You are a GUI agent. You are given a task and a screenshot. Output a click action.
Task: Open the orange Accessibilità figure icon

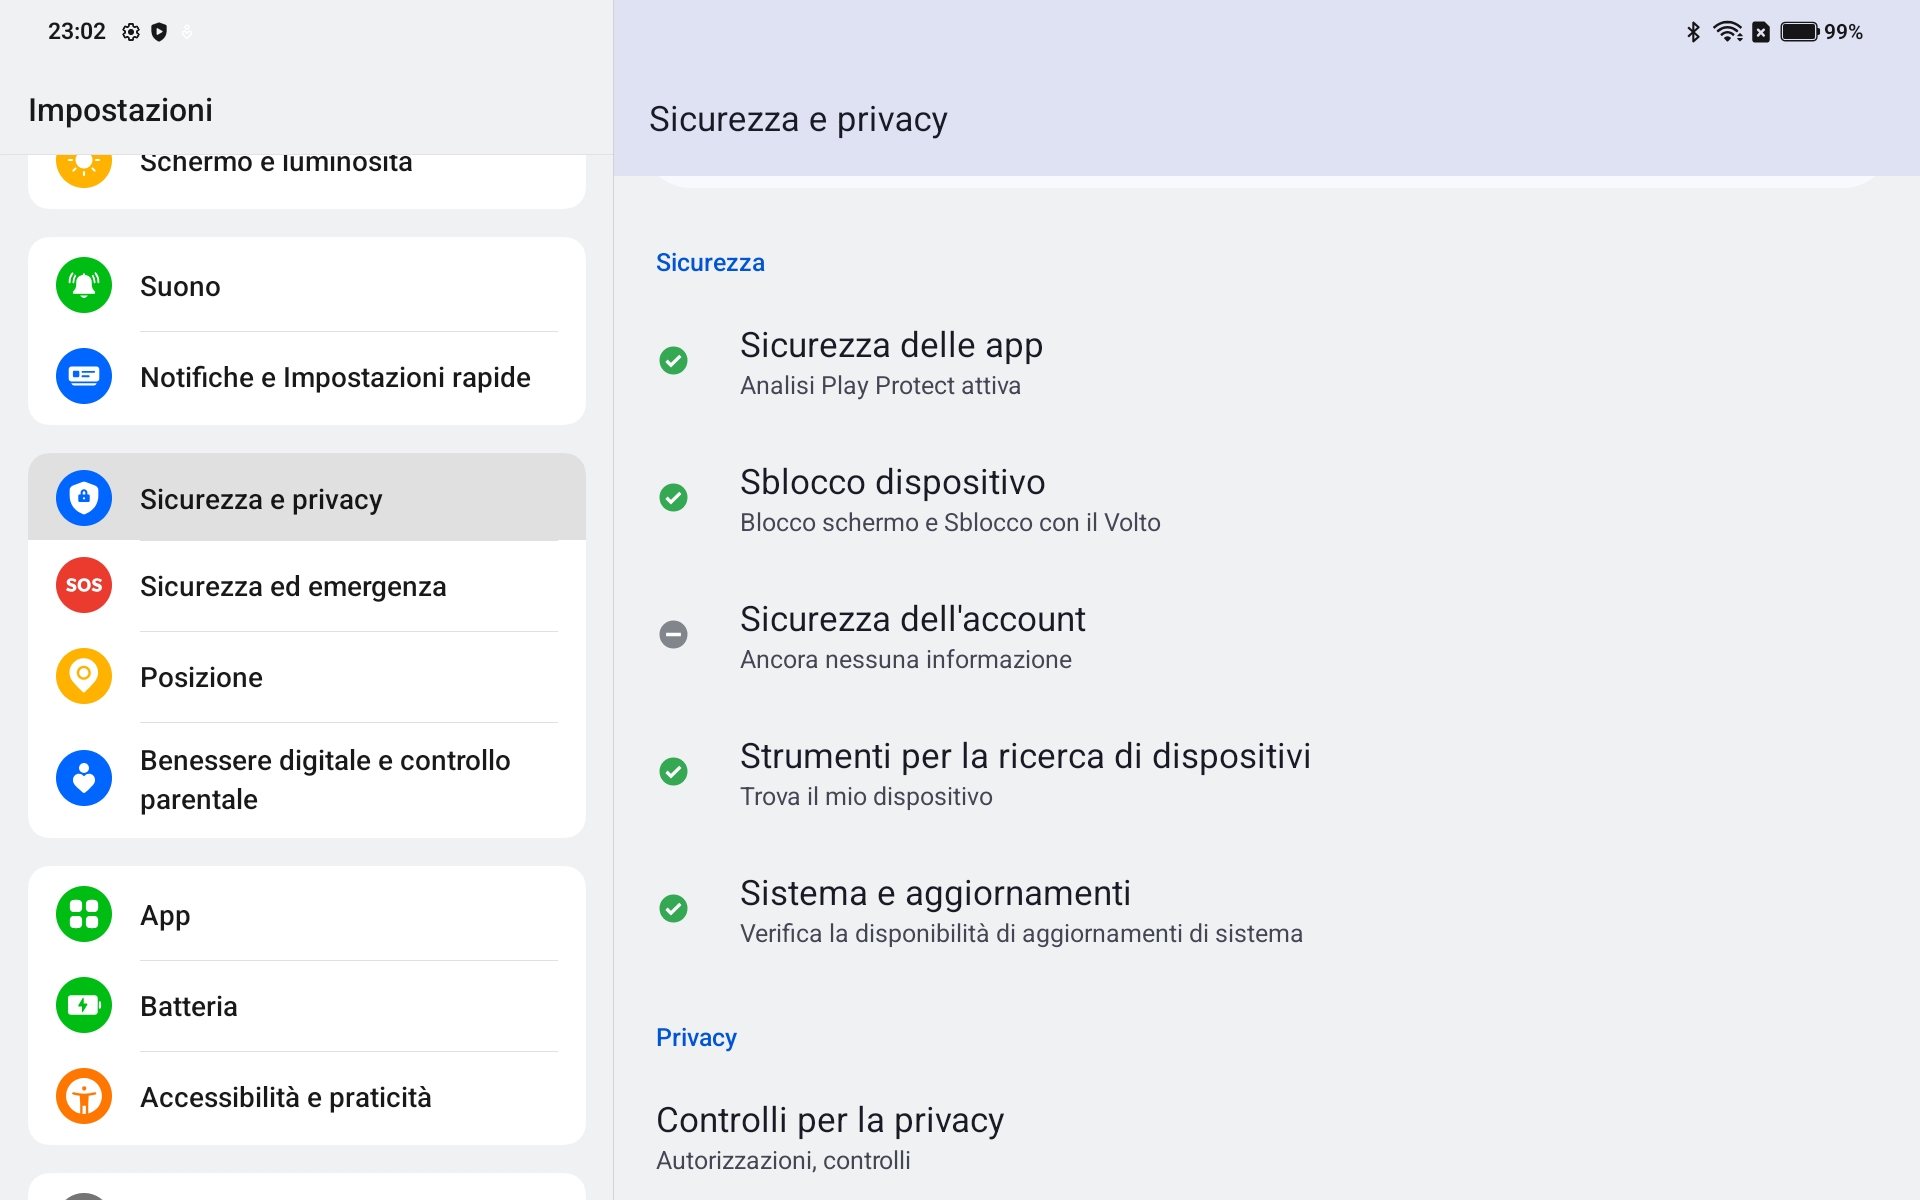tap(84, 1097)
